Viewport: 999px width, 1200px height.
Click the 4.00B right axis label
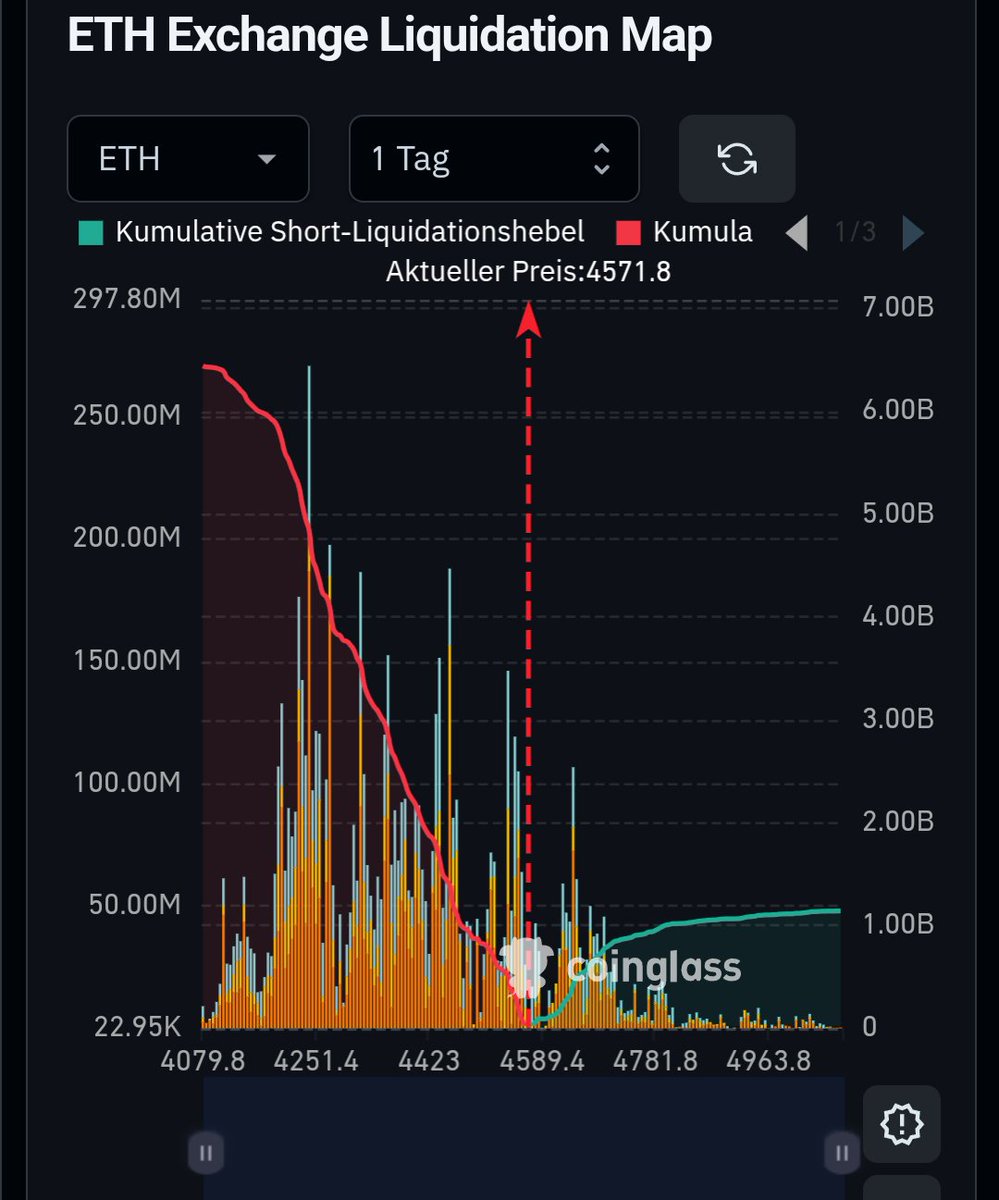[x=898, y=615]
